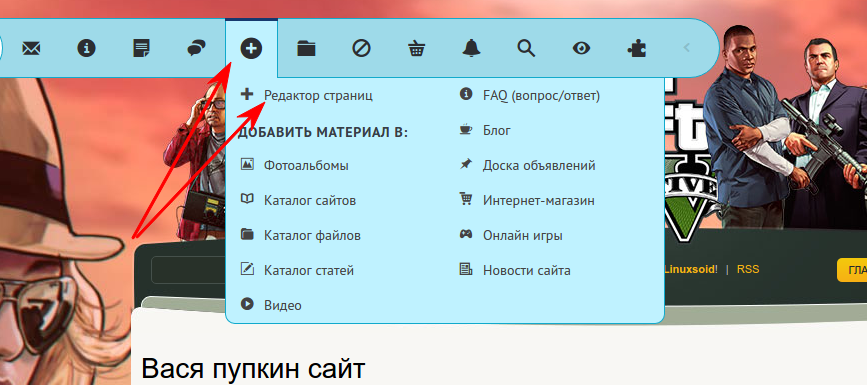Click the bell notifications icon
Screen dimensions: 867x385
coord(471,48)
